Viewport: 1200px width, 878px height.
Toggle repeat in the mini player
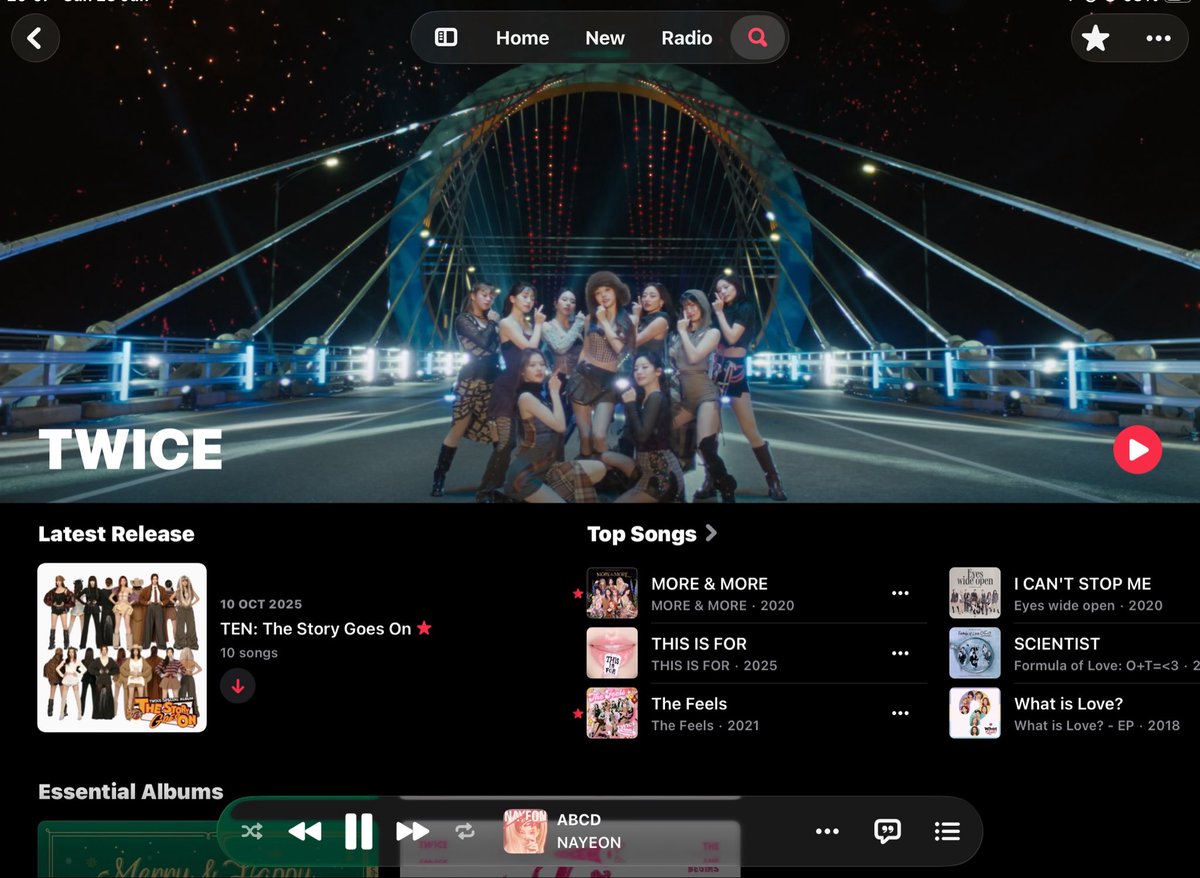pyautogui.click(x=465, y=831)
